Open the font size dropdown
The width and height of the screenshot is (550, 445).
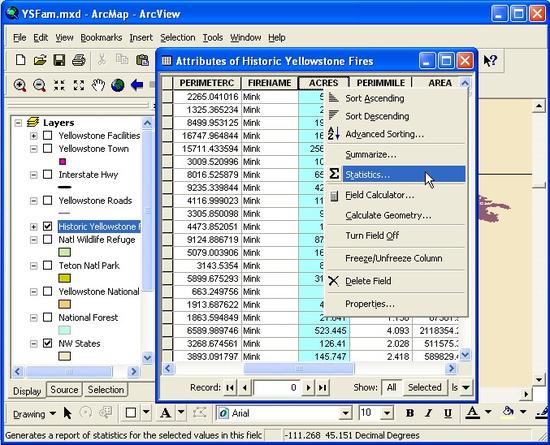coord(387,413)
